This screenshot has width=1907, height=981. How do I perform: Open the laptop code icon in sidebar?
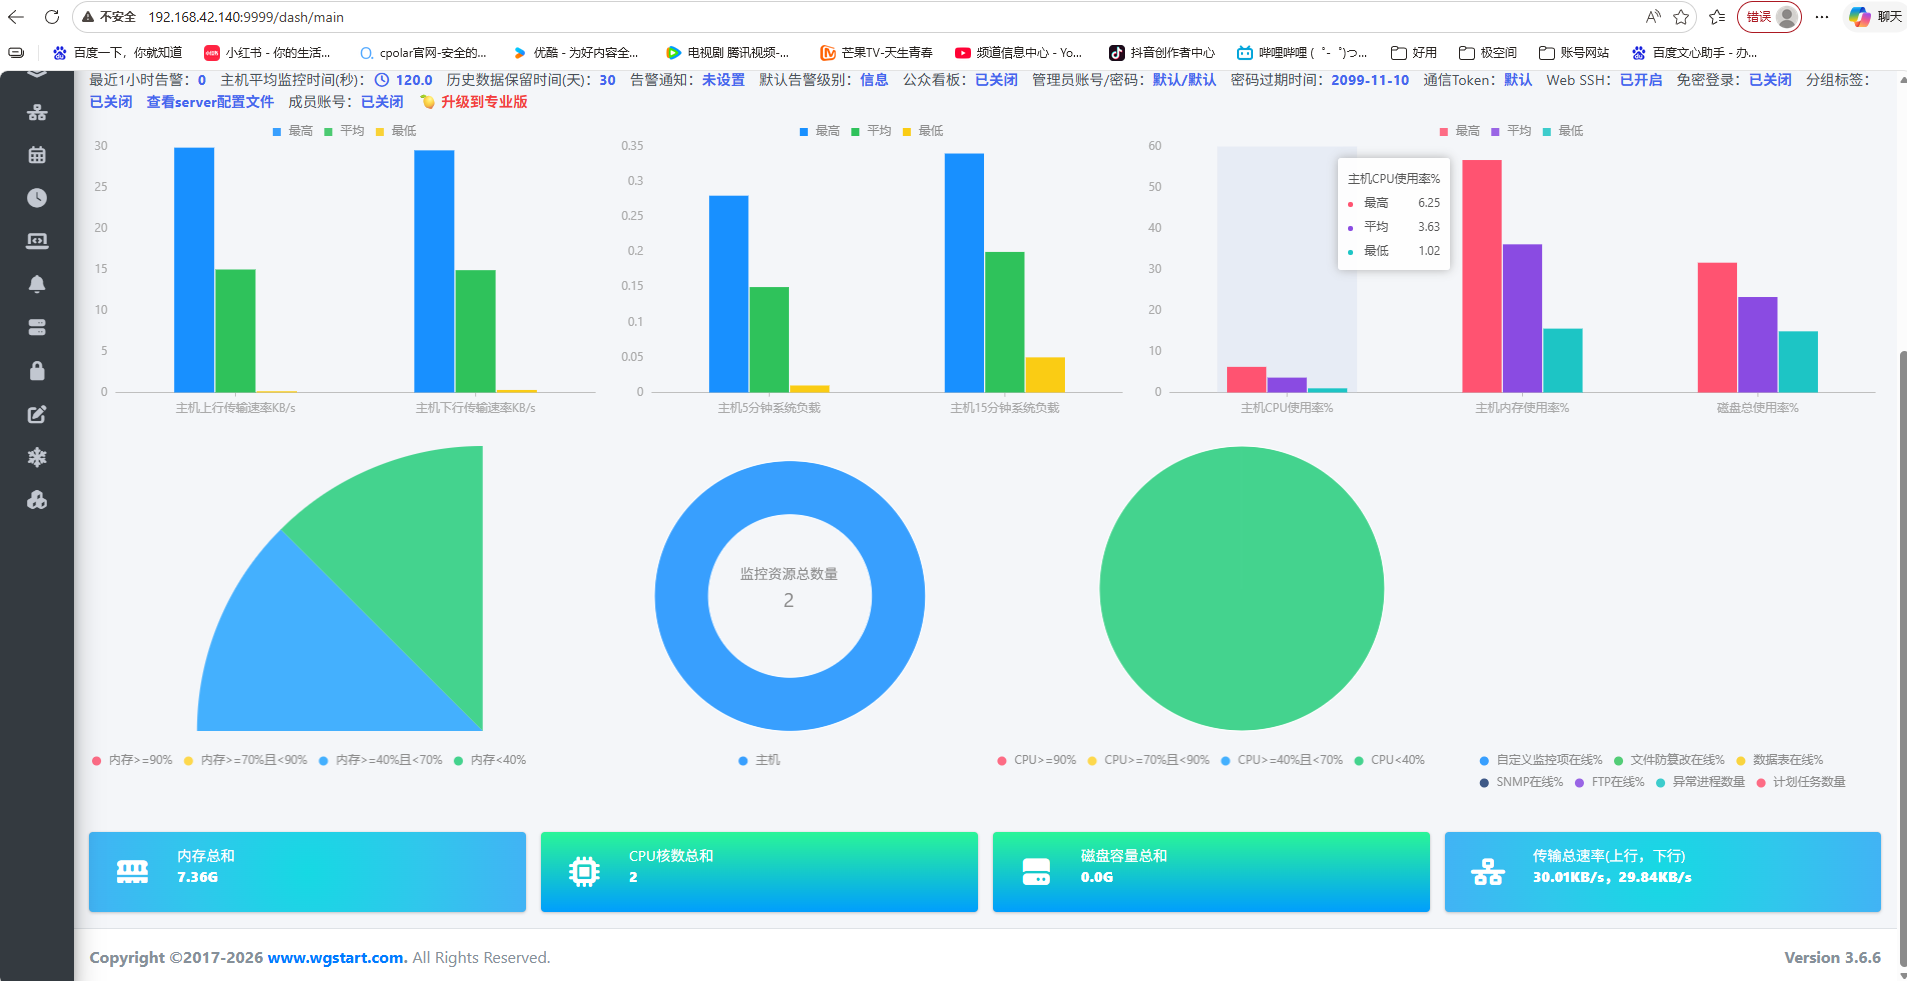[x=37, y=241]
